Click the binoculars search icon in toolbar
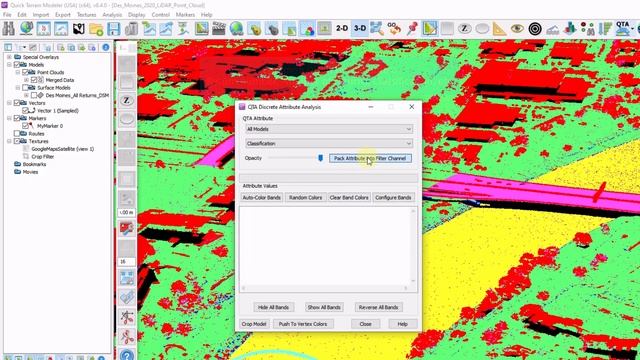 click(9, 29)
